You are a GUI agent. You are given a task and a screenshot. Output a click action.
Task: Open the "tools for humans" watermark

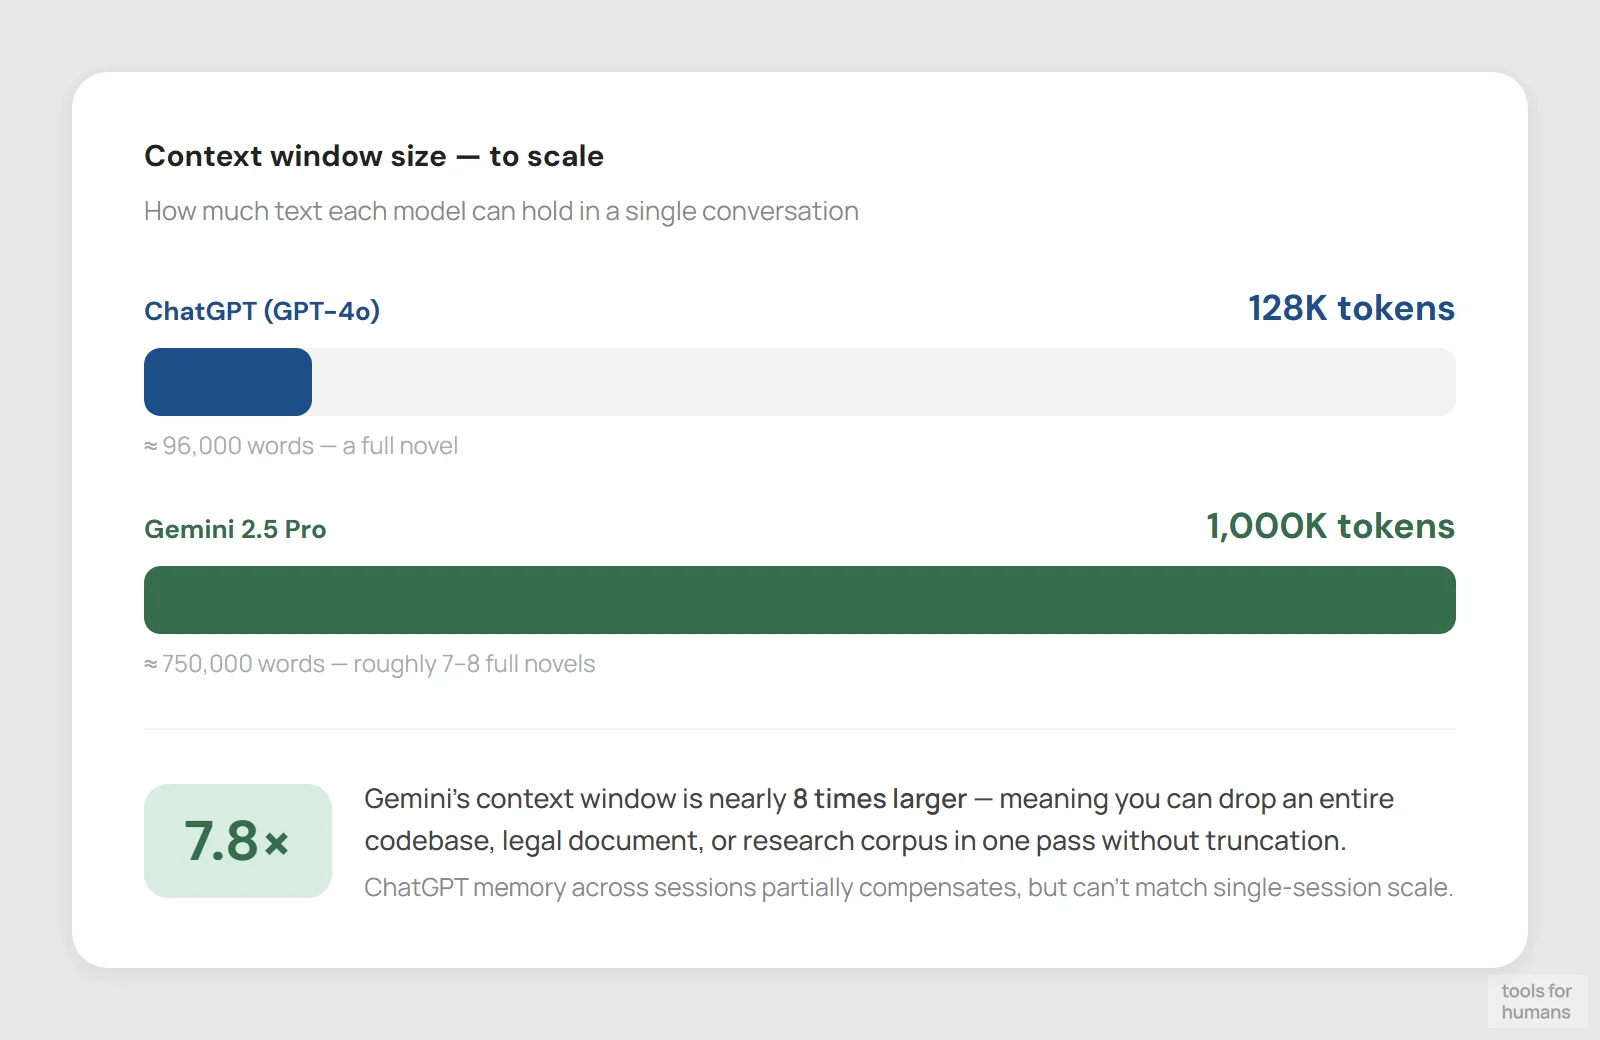(x=1536, y=1001)
